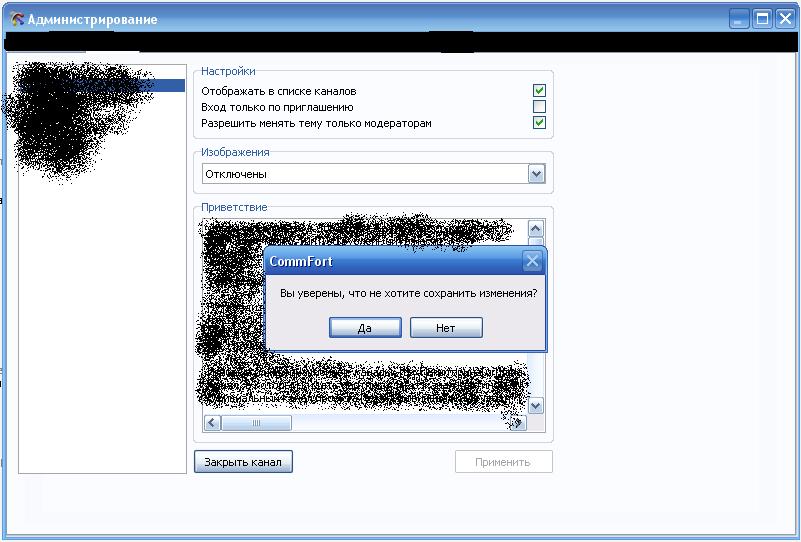The image size is (801, 542).
Task: Close the Администрирование window
Action: click(785, 18)
